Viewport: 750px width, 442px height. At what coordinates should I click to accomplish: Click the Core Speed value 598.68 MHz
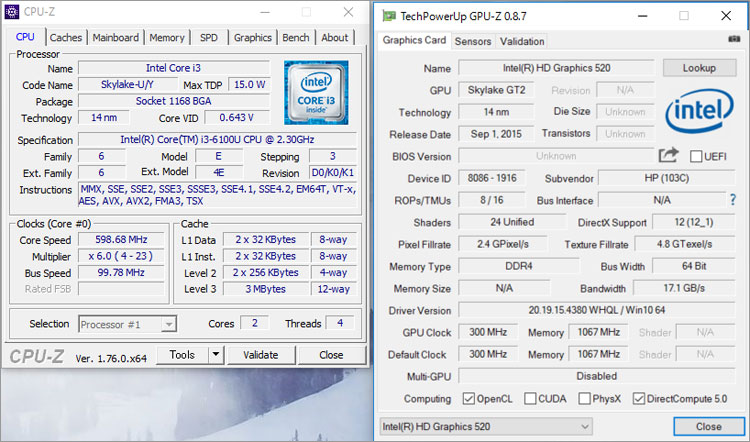[121, 239]
